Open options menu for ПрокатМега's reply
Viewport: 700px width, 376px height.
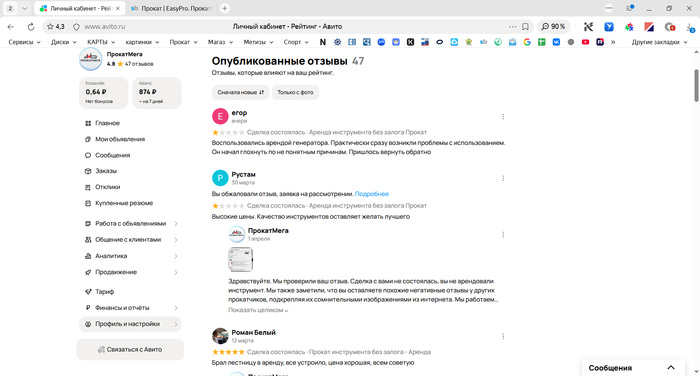point(503,235)
